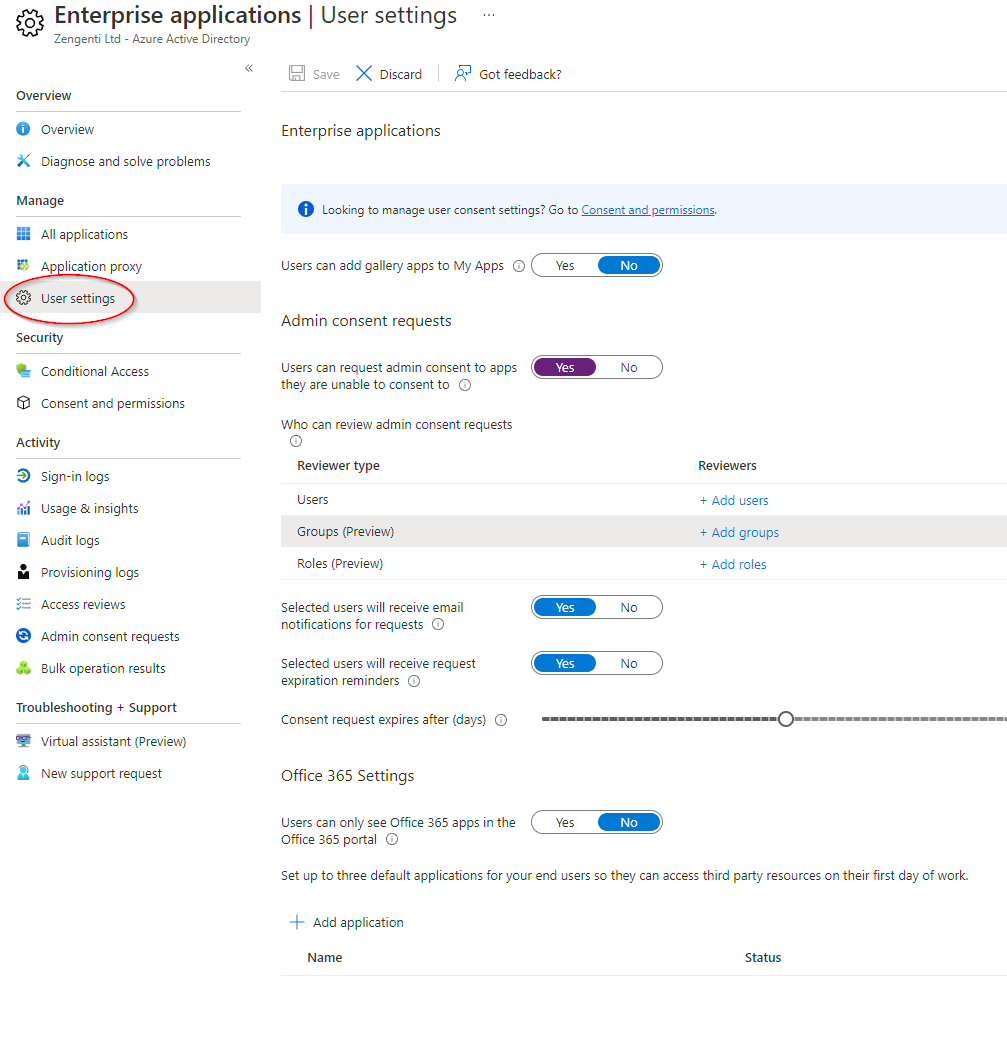The image size is (1007, 1055).
Task: Click the Consent and permissions cube icon
Action: click(24, 402)
